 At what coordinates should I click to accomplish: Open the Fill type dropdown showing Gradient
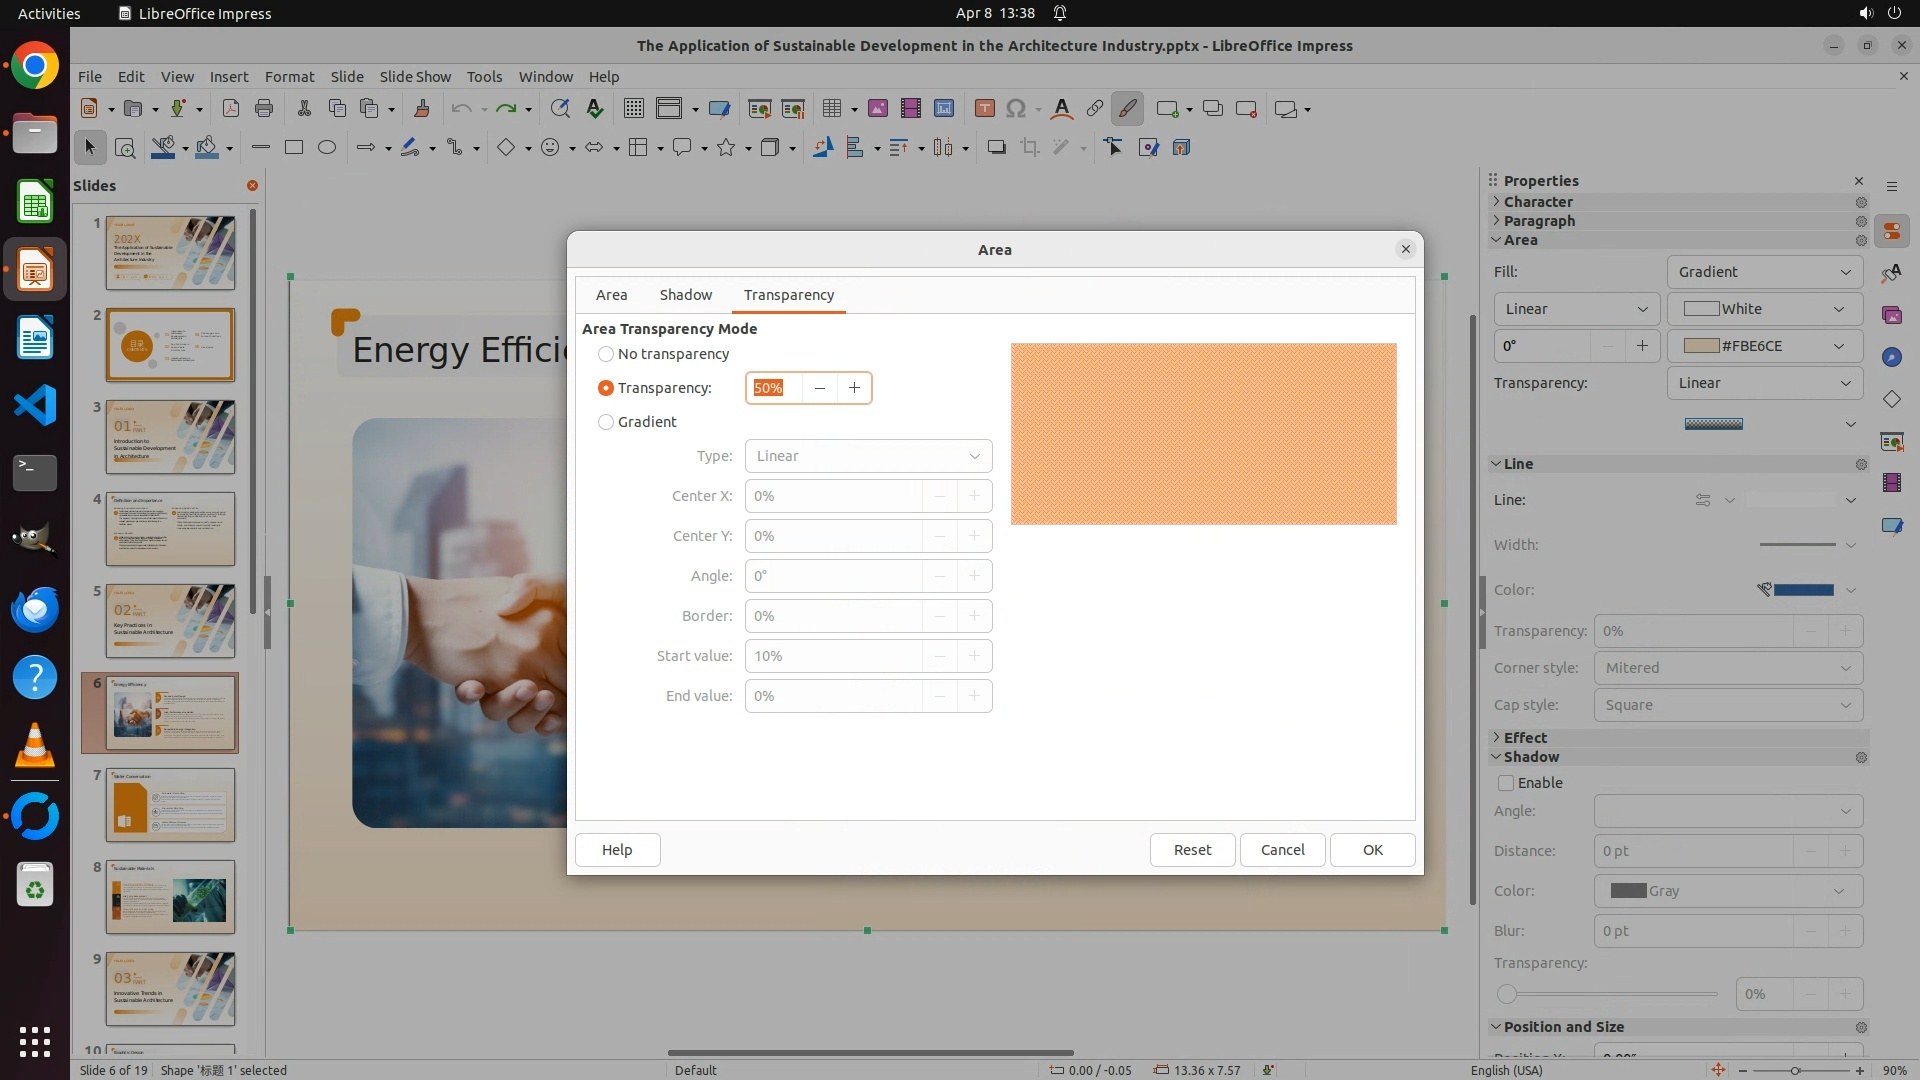tap(1764, 272)
